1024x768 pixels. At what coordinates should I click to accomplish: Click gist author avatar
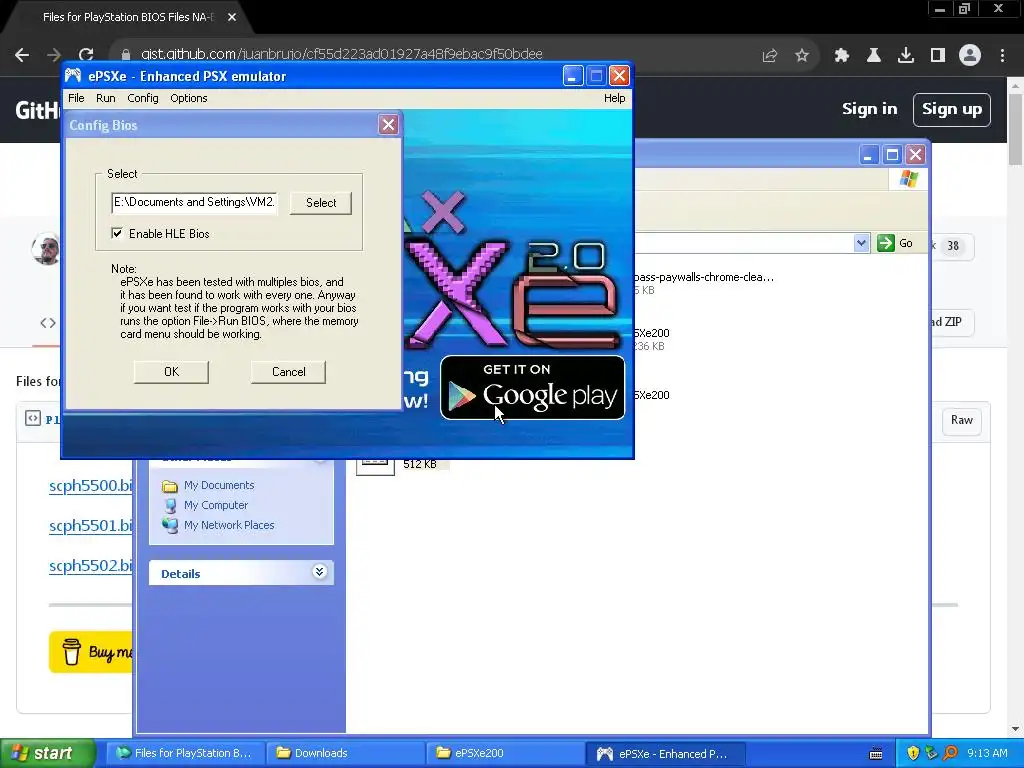point(46,248)
